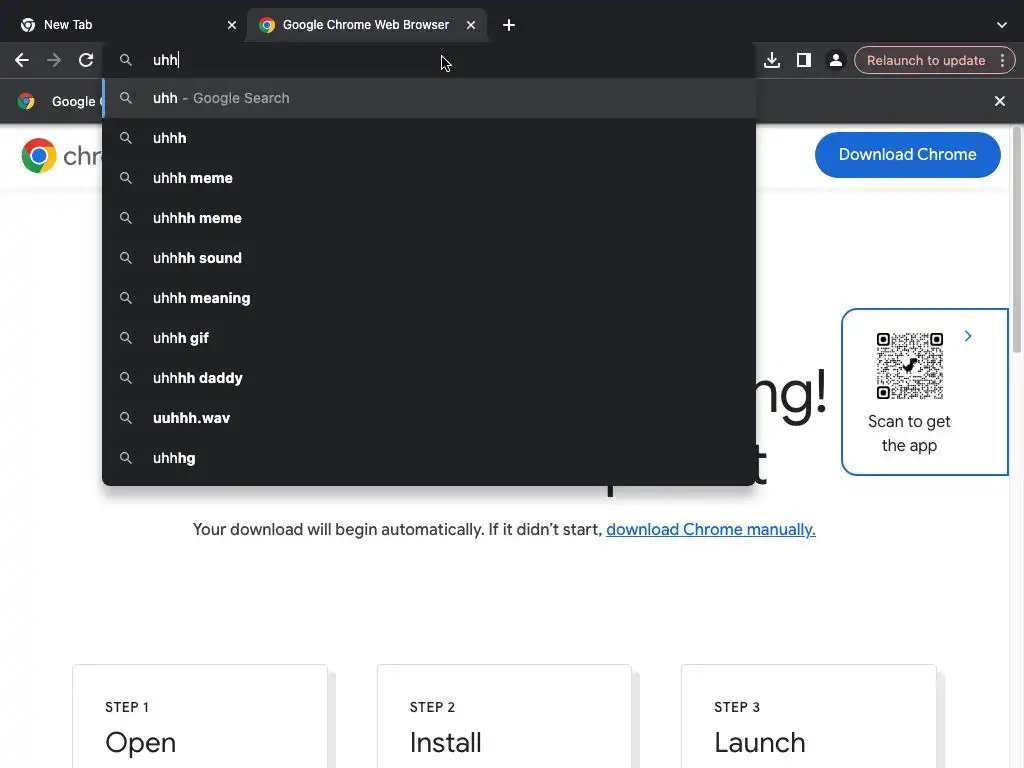The width and height of the screenshot is (1024, 768).
Task: Close the New Tab tab
Action: point(232,25)
